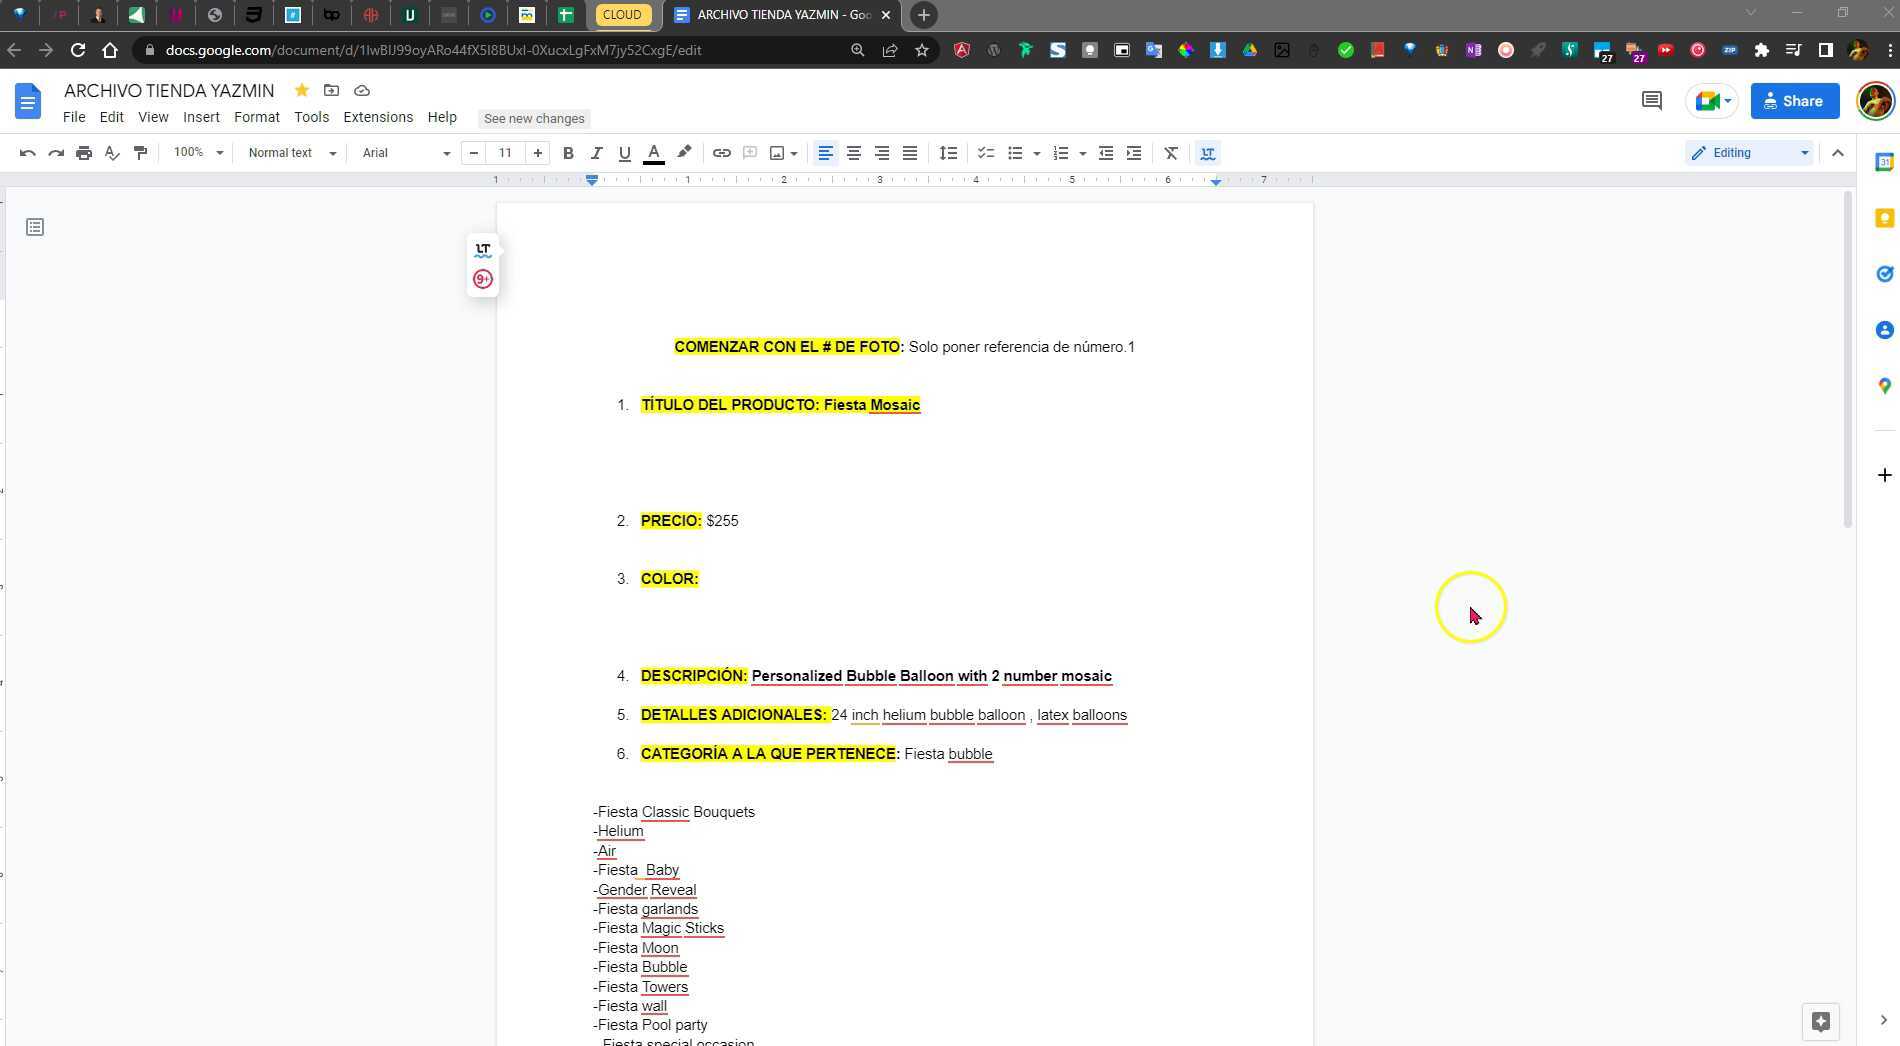This screenshot has width=1900, height=1046.
Task: Open the Format menu
Action: coord(257,117)
